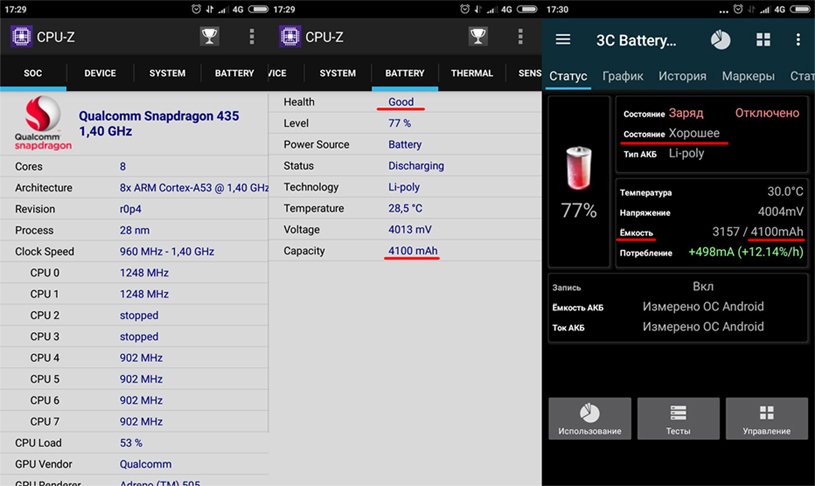Switch to the THERMAL tab
This screenshot has width=815, height=486.
(472, 73)
